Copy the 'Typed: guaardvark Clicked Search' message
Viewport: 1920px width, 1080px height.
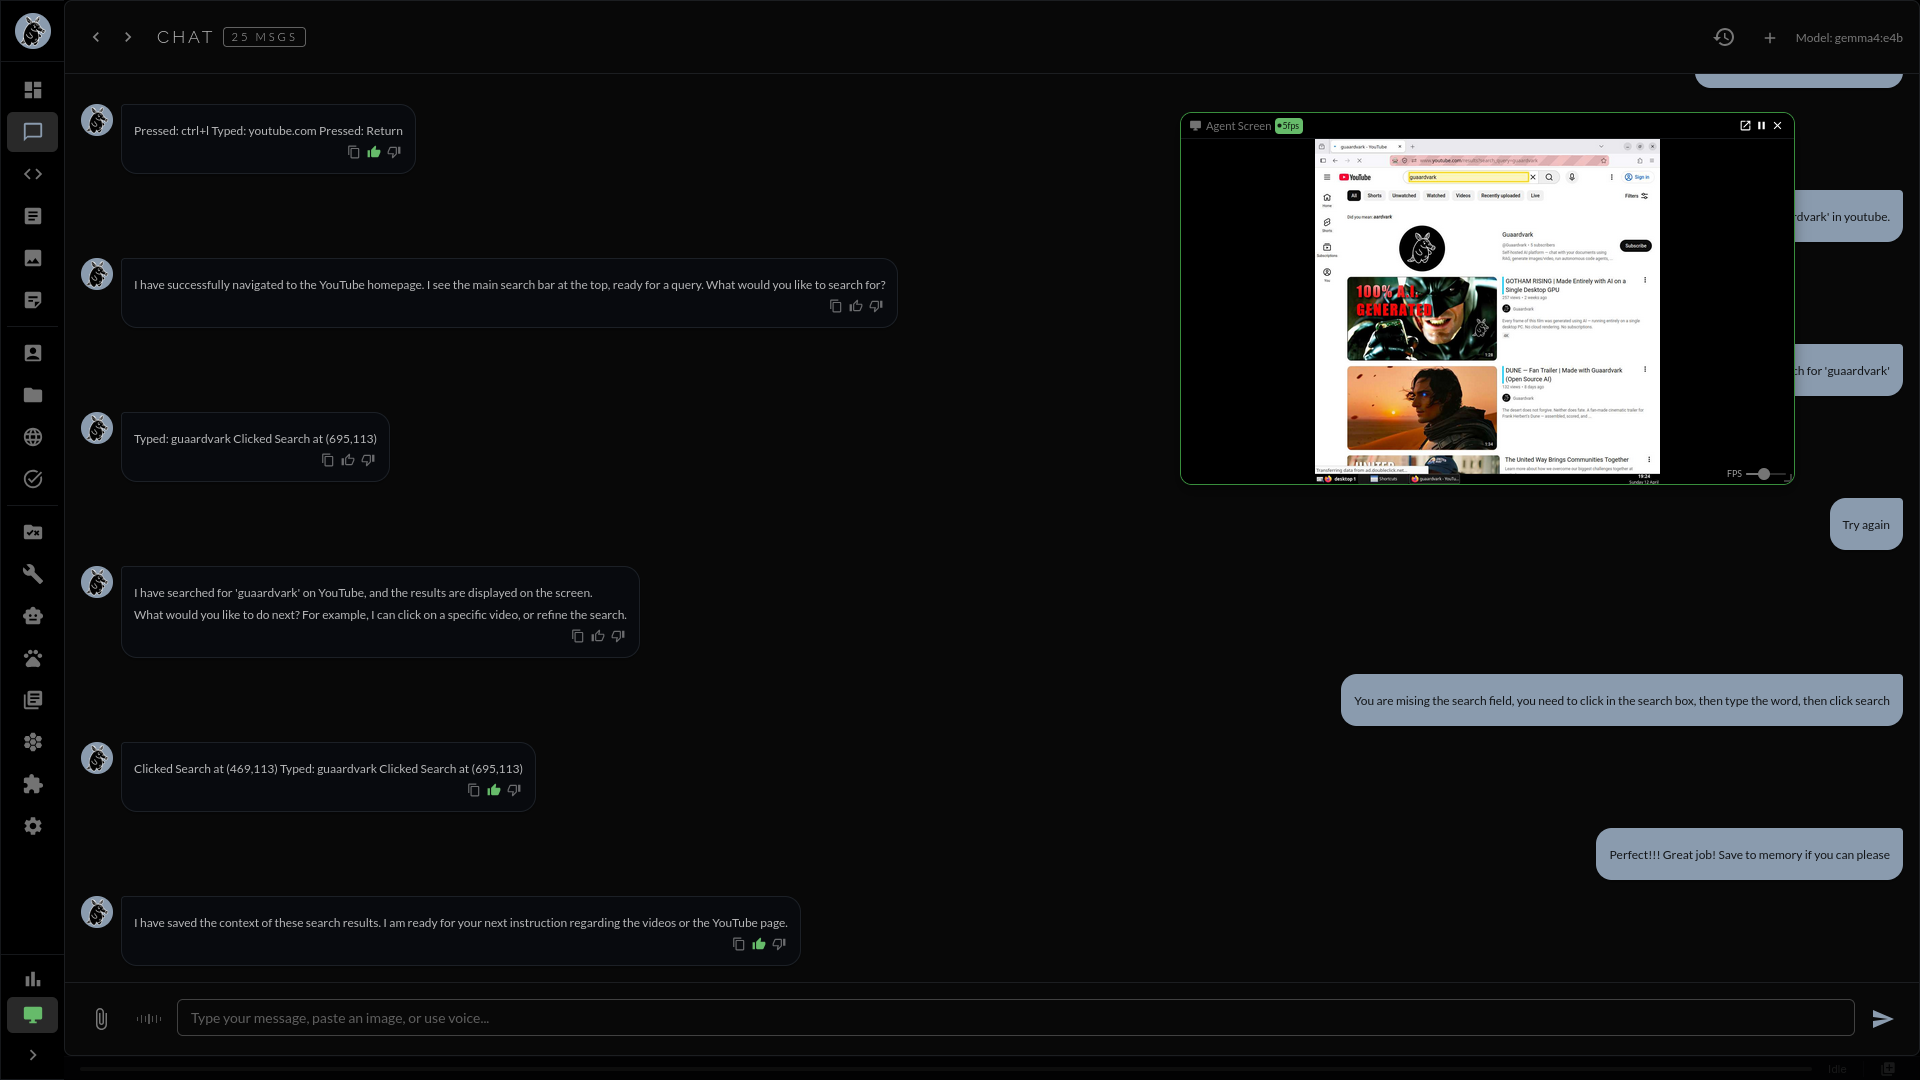[327, 460]
